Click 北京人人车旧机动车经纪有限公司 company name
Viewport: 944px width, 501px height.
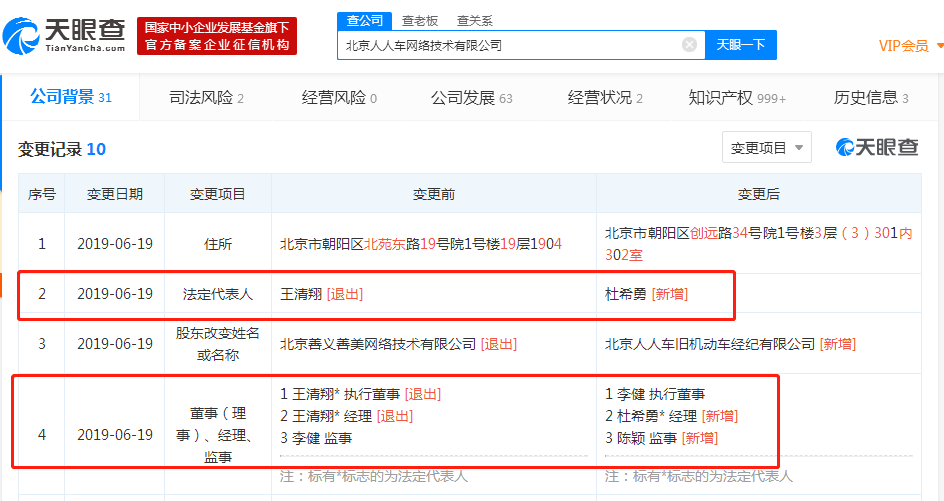click(710, 344)
